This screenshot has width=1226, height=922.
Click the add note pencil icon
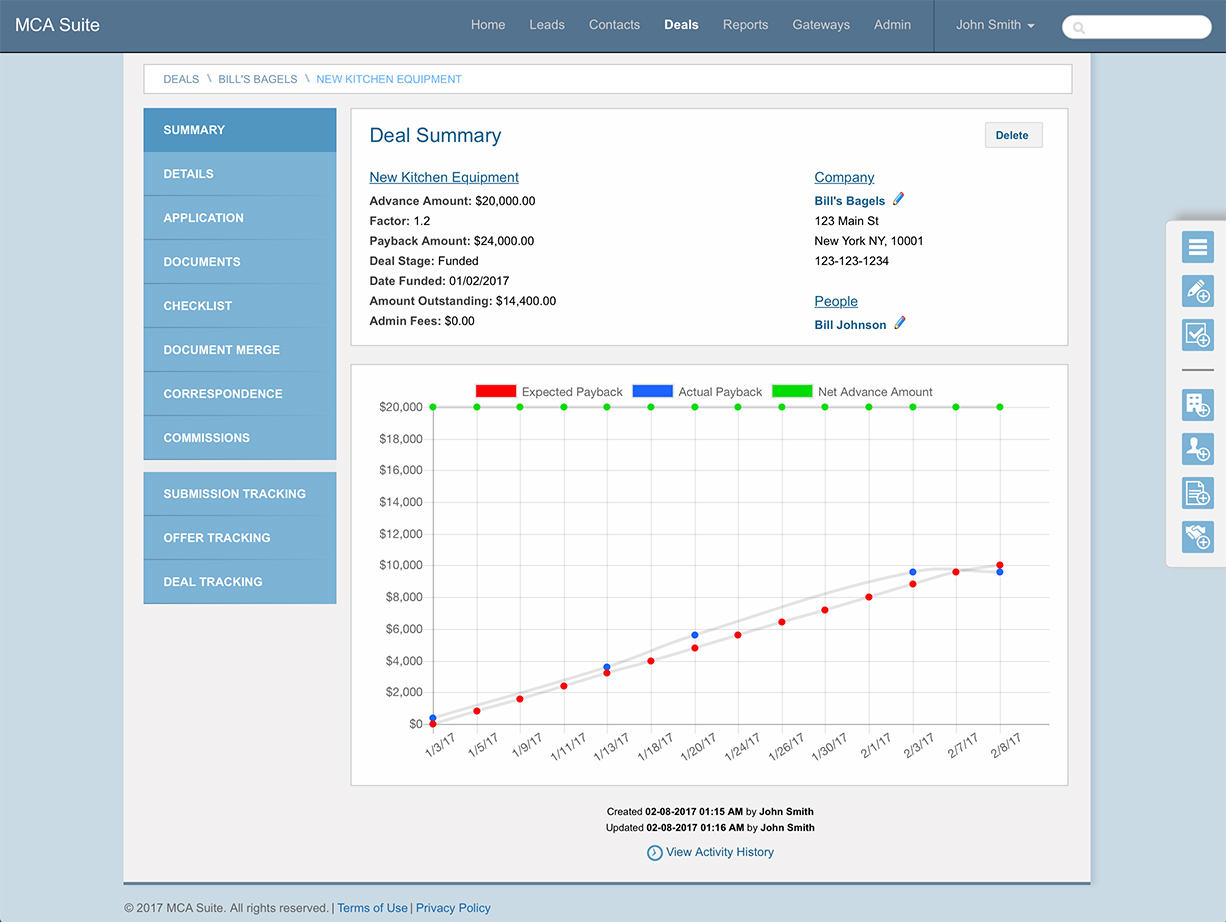1197,291
